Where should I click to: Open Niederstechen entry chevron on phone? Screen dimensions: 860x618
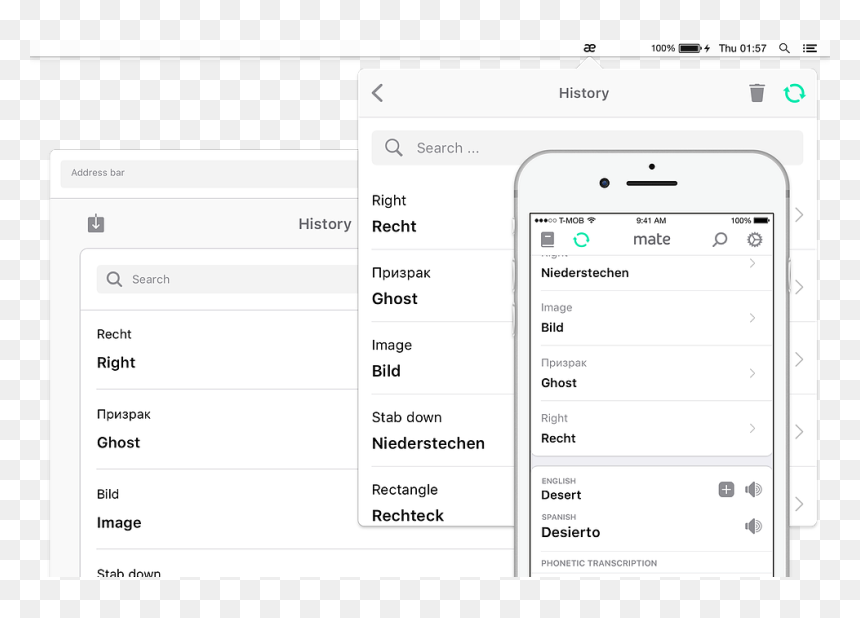pos(752,263)
